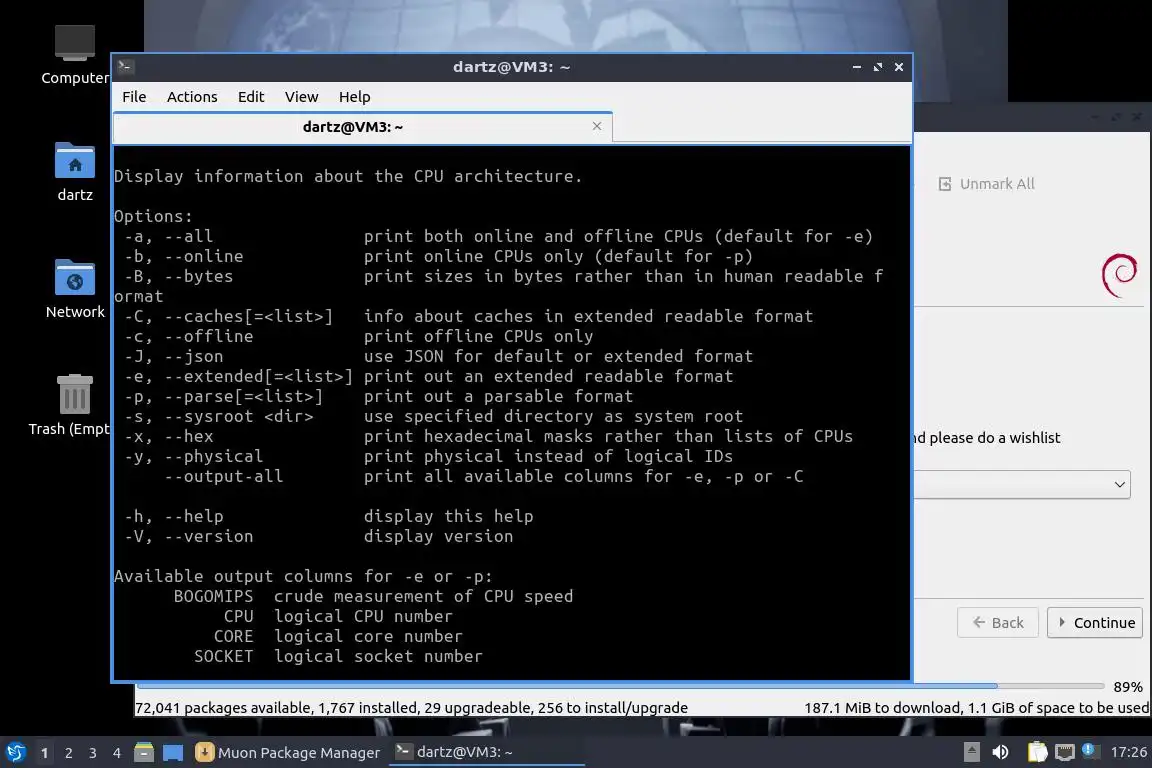Switch to workspace 3
1152x768 pixels.
93,753
